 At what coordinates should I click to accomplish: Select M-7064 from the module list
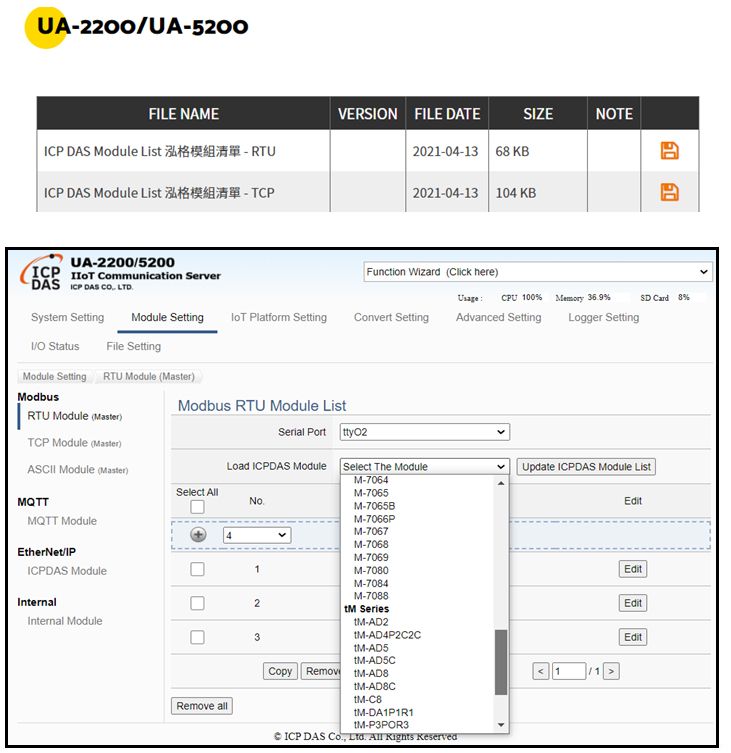(x=371, y=480)
